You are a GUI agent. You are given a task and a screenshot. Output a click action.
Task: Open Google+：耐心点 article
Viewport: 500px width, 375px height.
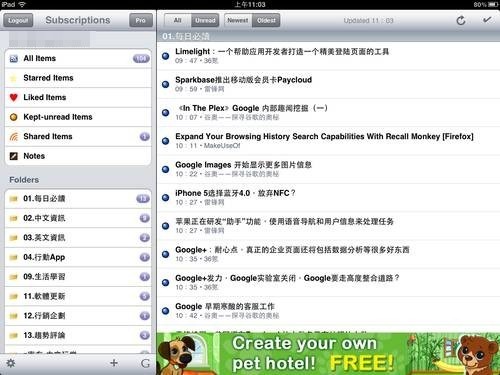click(x=328, y=254)
